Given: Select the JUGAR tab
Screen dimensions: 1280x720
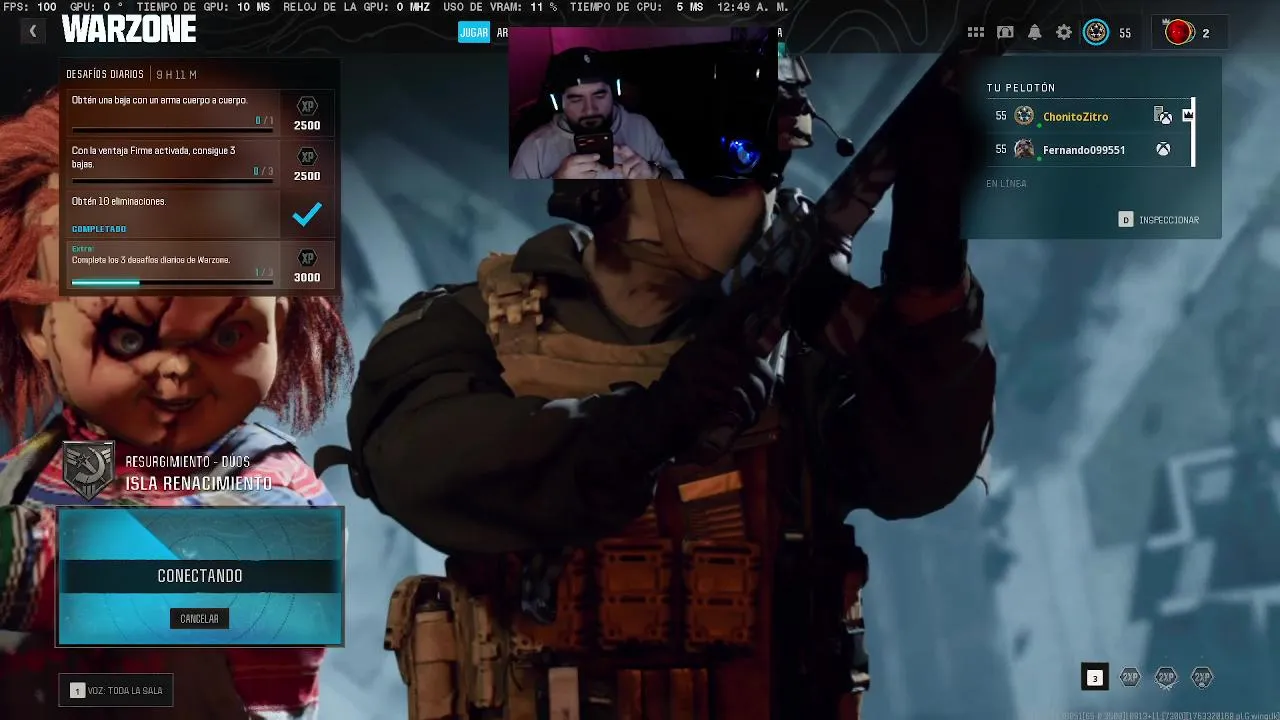Looking at the screenshot, I should (x=473, y=32).
